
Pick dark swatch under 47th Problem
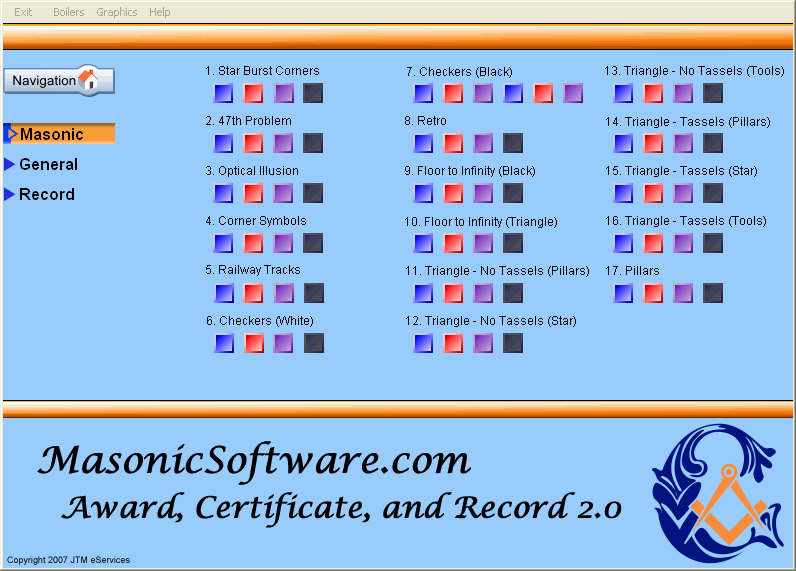(x=313, y=143)
